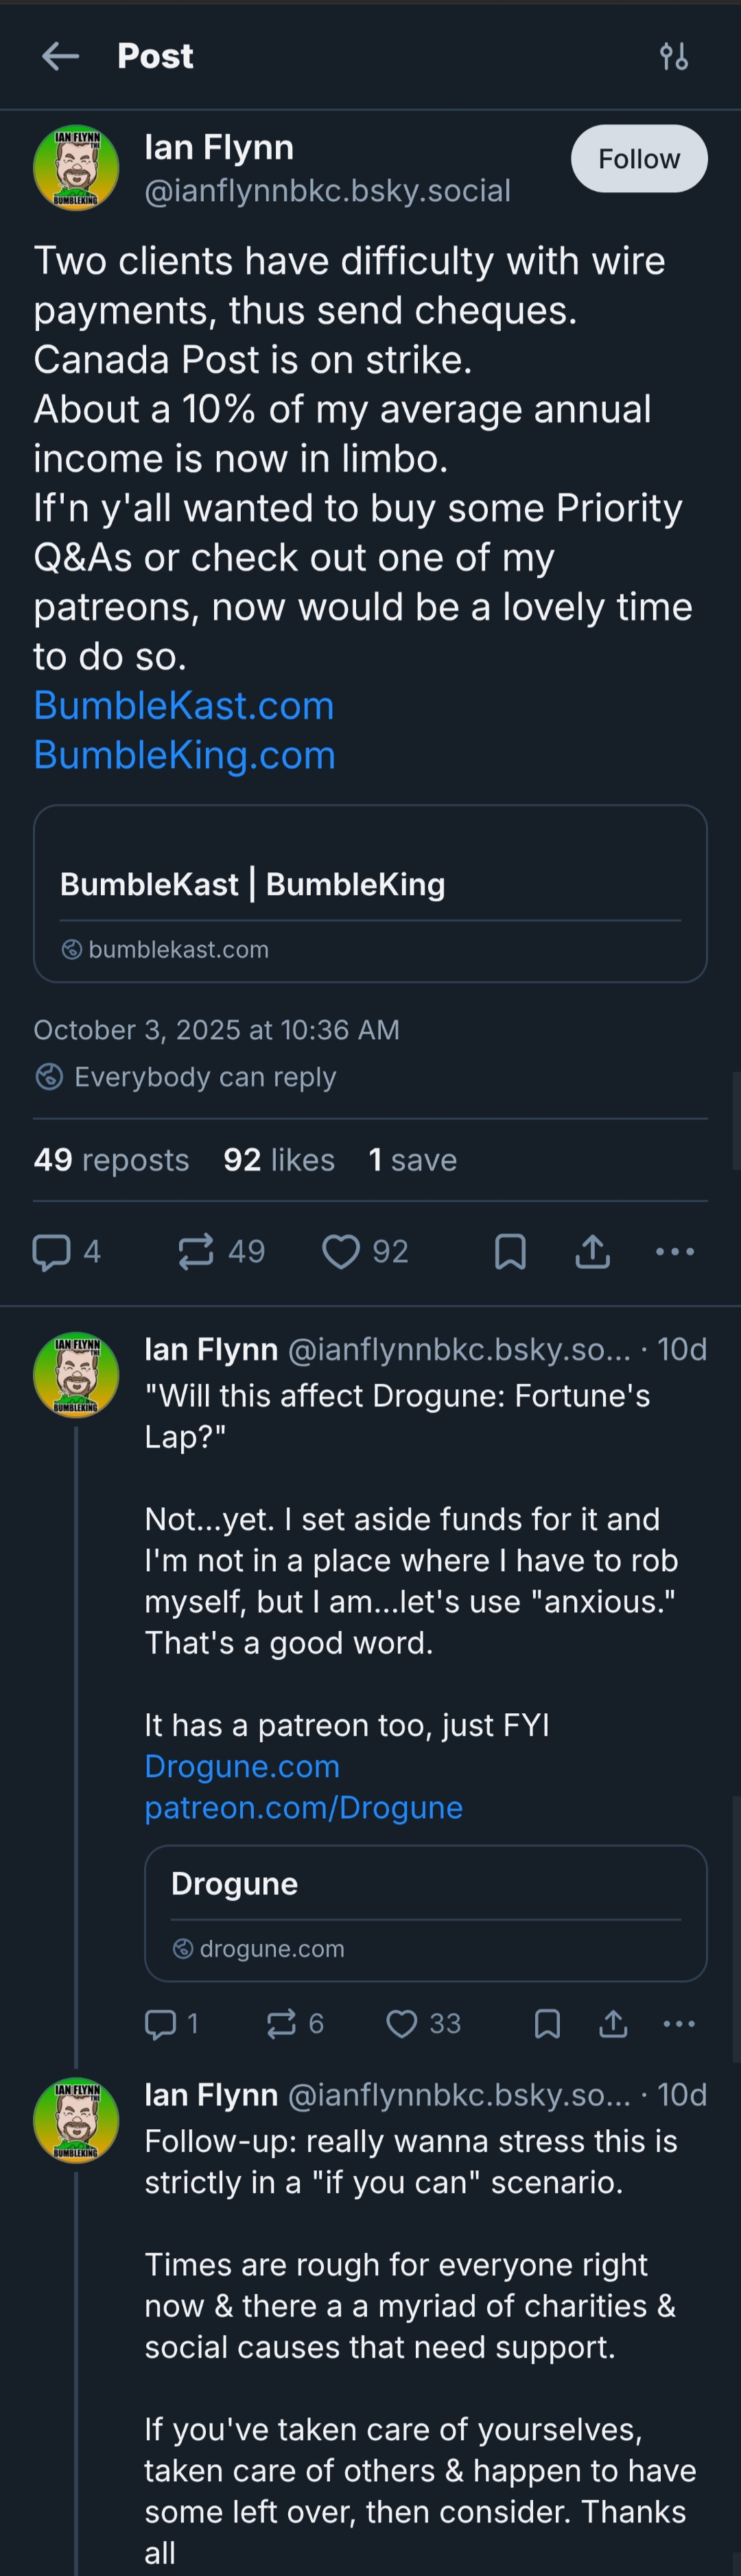View the 92 likes list
741x2576 pixels.
[279, 1160]
